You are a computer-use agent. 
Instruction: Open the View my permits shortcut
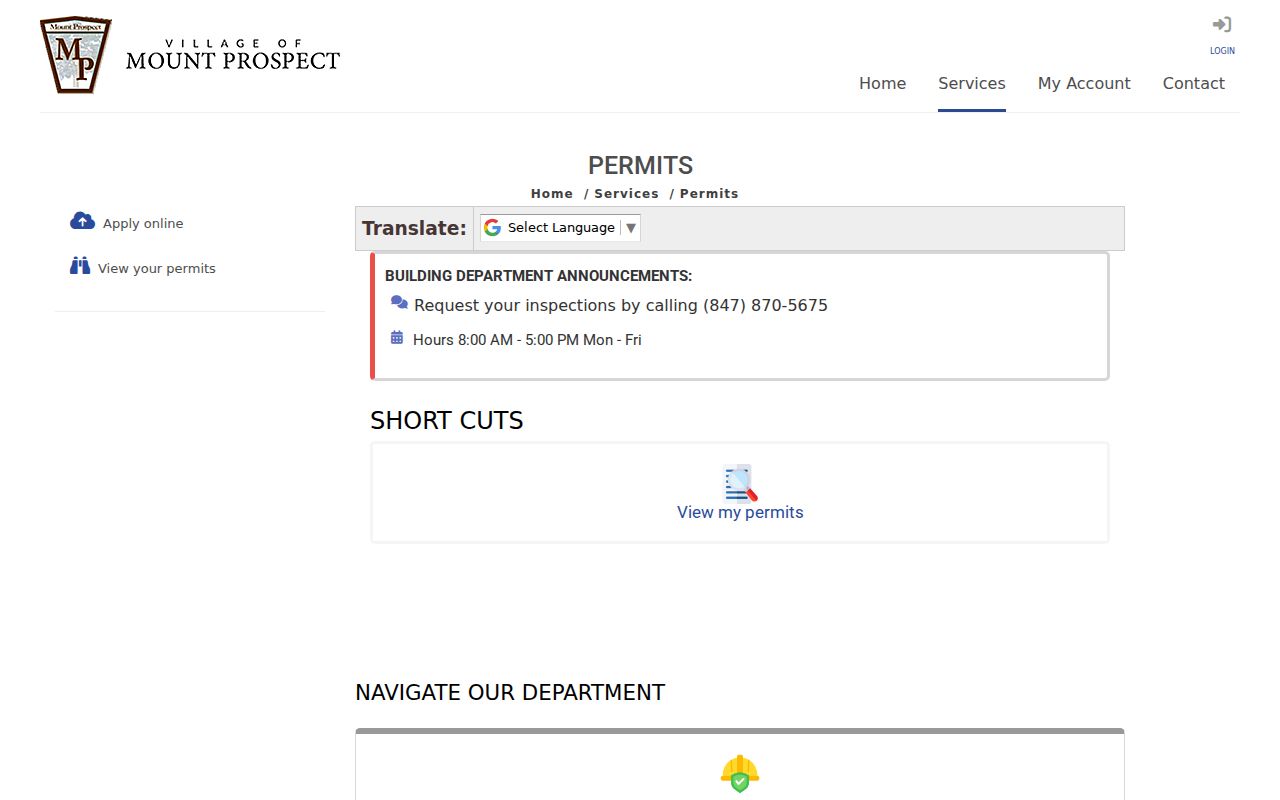click(x=740, y=513)
